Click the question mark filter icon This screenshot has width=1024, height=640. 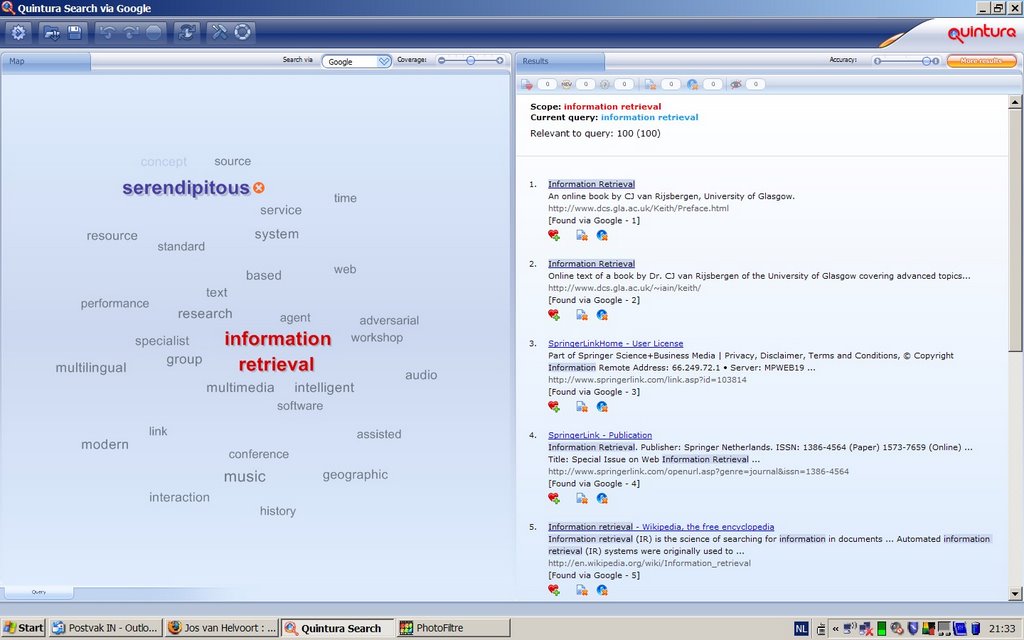point(605,84)
